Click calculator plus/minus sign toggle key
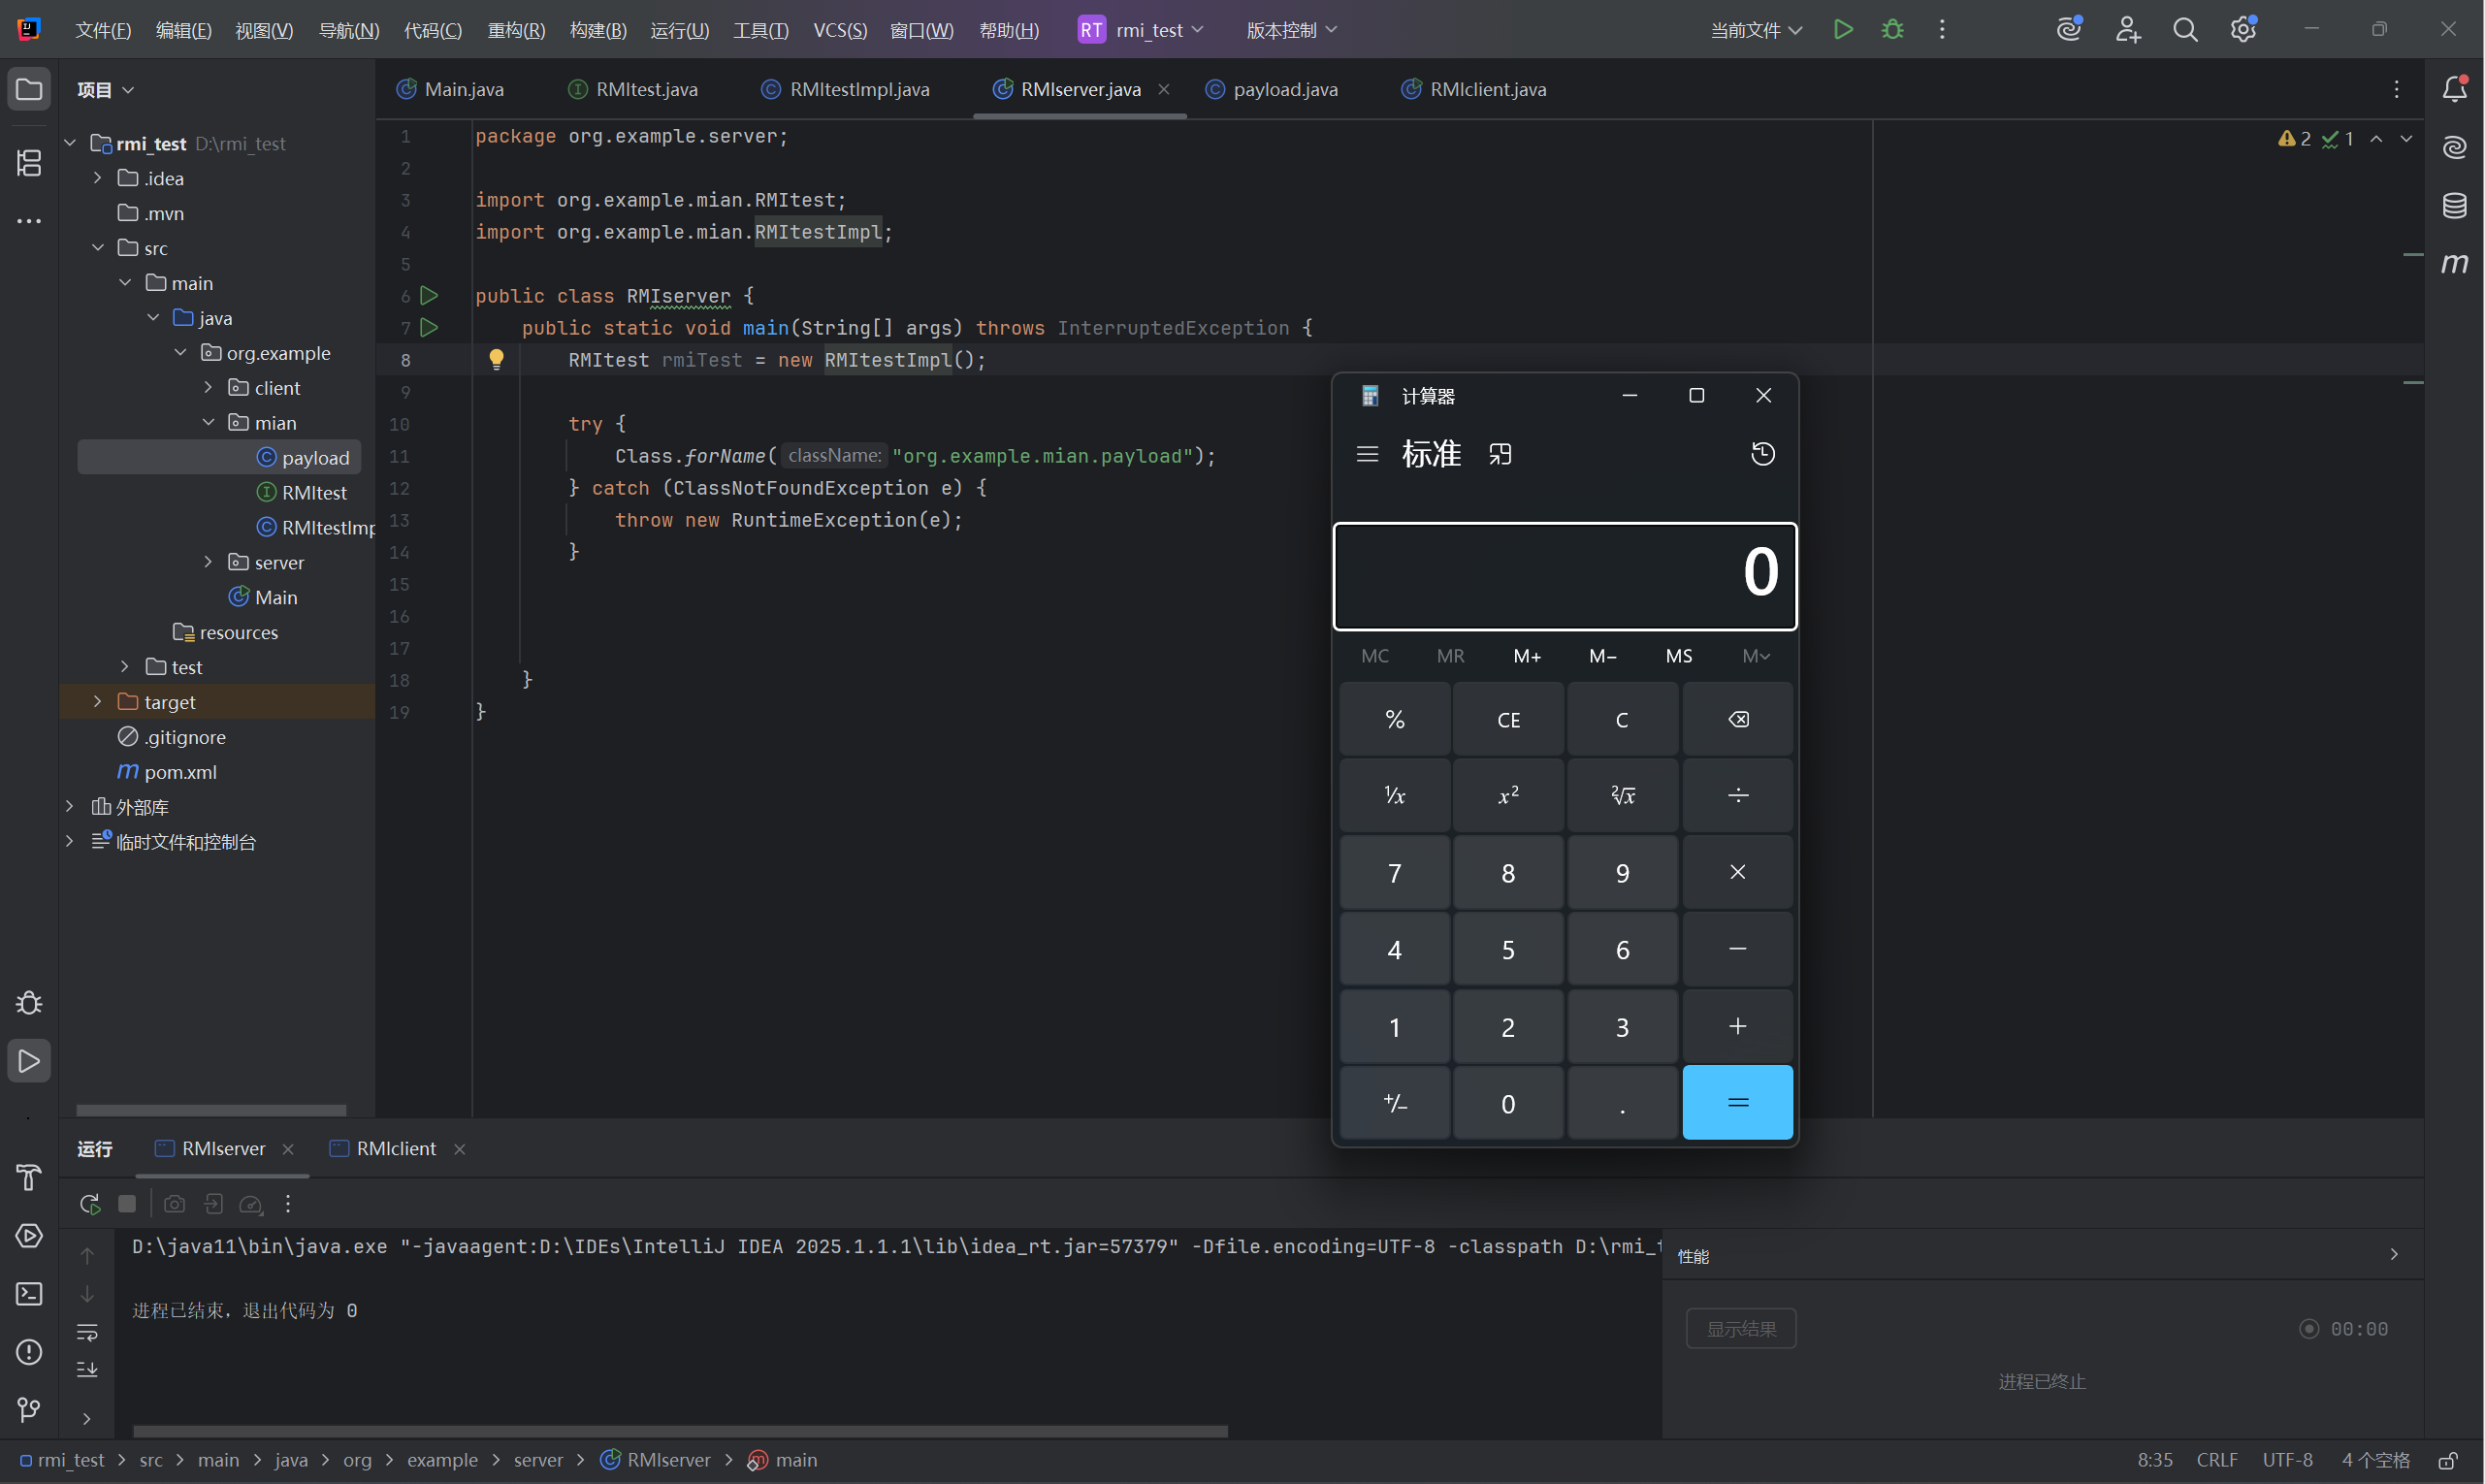This screenshot has height=1484, width=2485. click(1395, 1103)
